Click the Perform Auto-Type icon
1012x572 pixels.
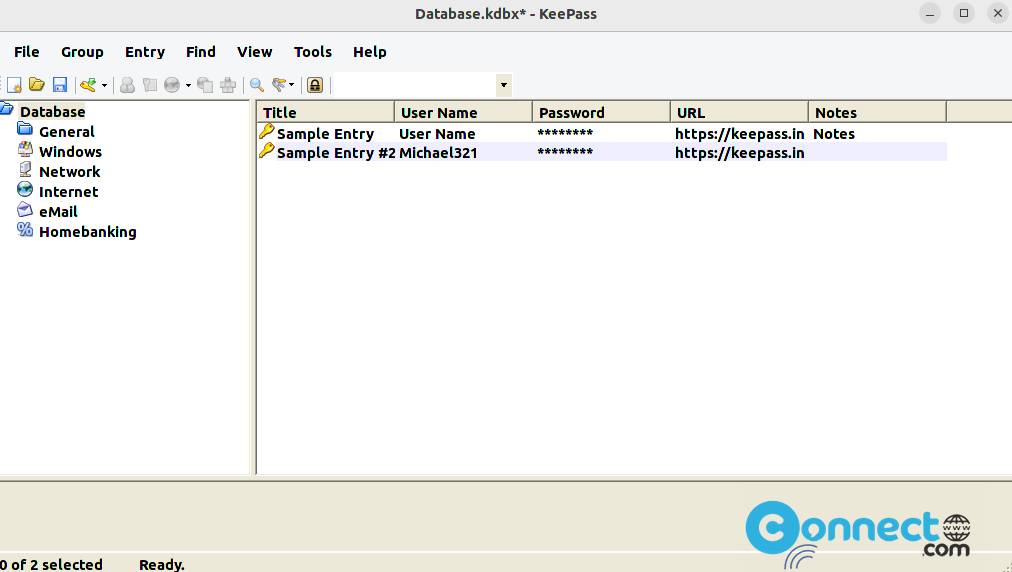coord(228,85)
